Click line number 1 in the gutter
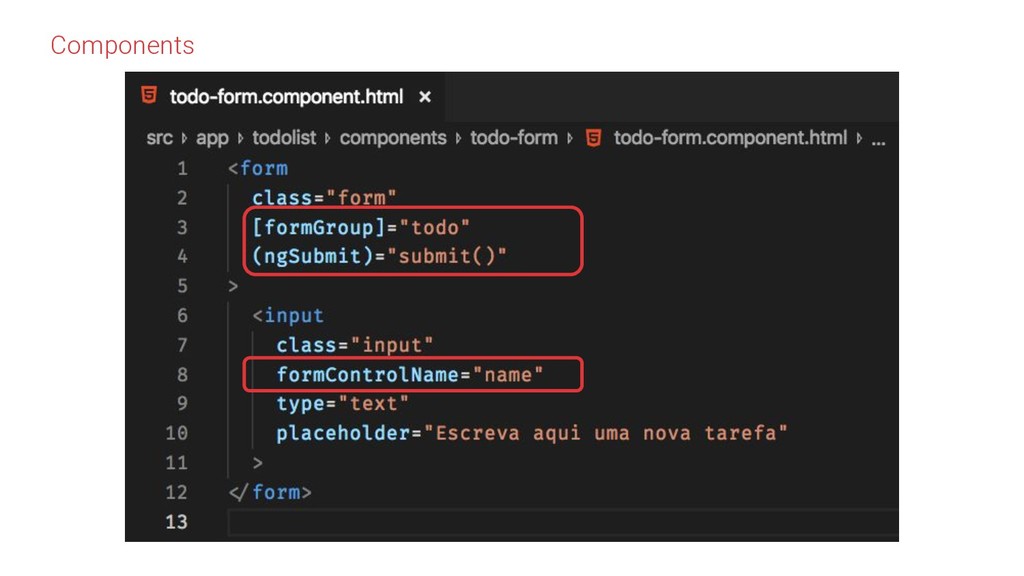Screen dimensions: 1024x576 coord(181,168)
